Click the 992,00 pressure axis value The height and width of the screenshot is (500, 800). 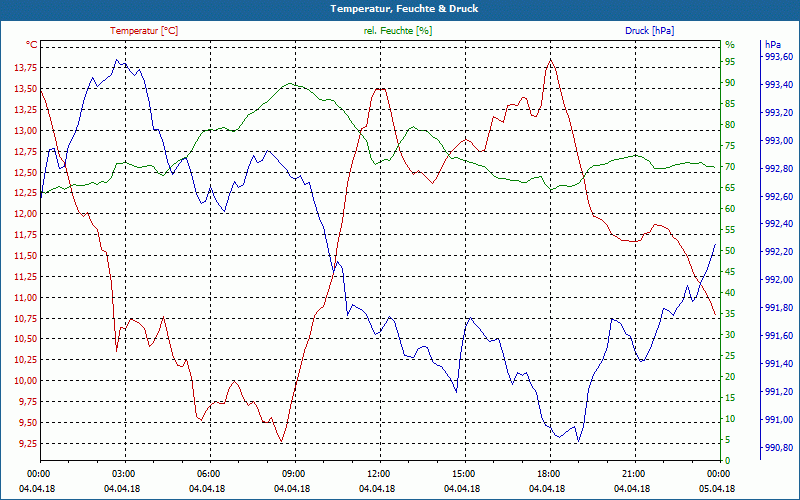[x=779, y=280]
